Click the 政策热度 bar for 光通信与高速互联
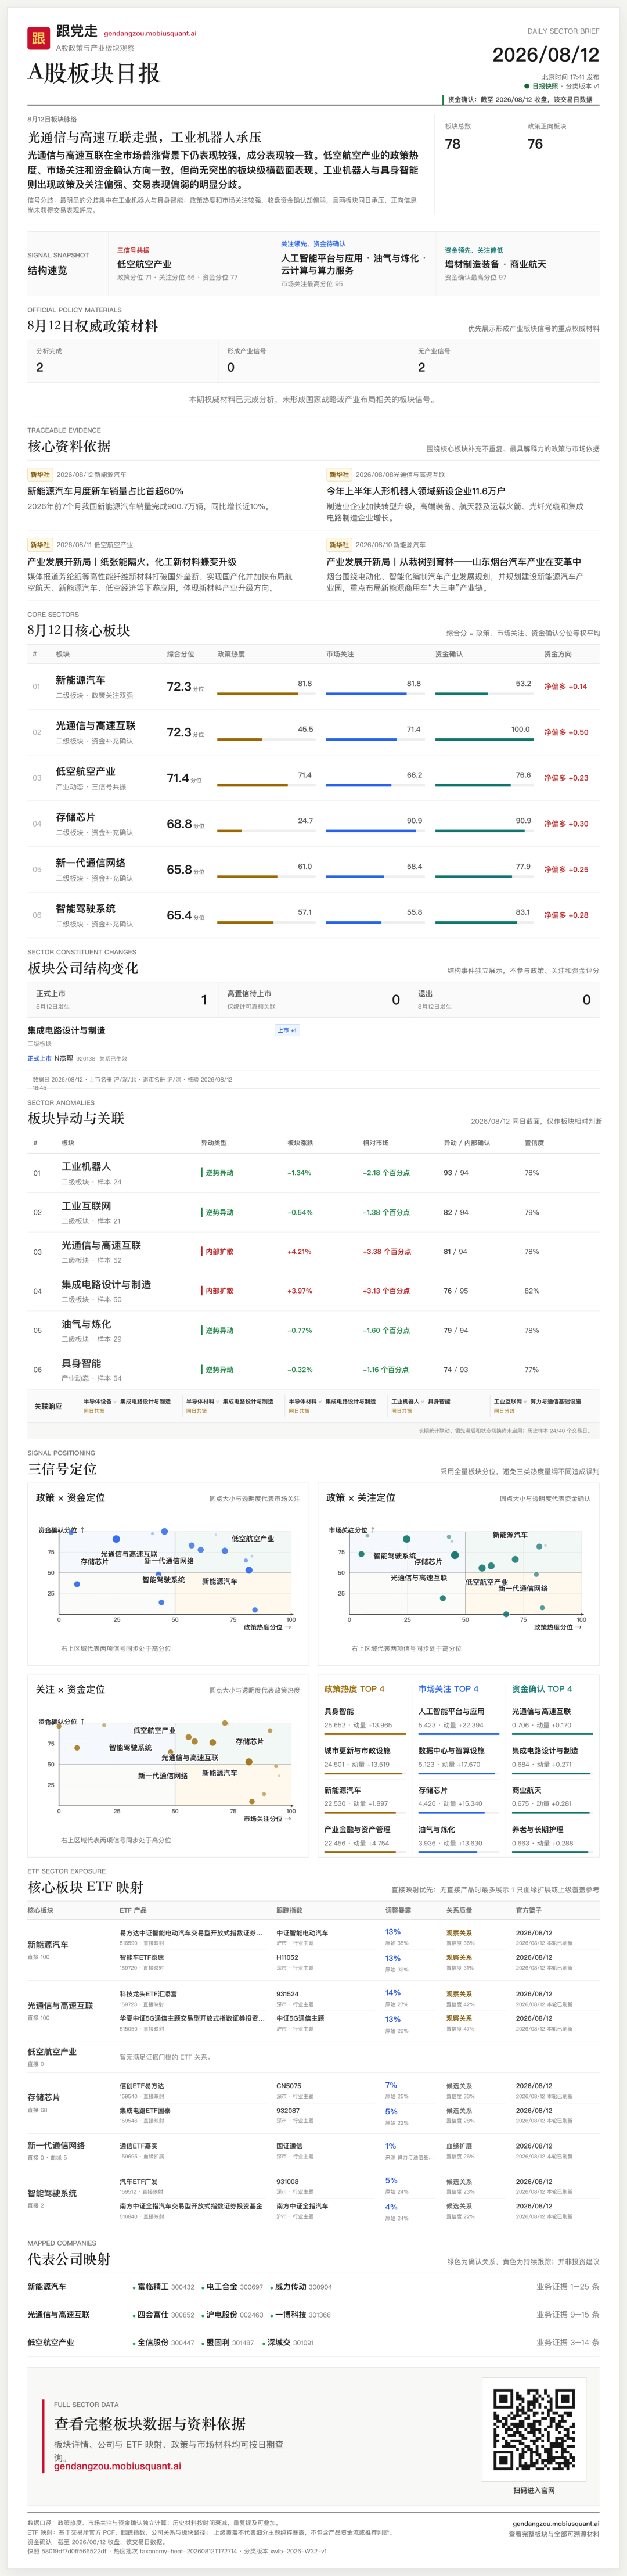This screenshot has width=627, height=2576. pyautogui.click(x=265, y=740)
